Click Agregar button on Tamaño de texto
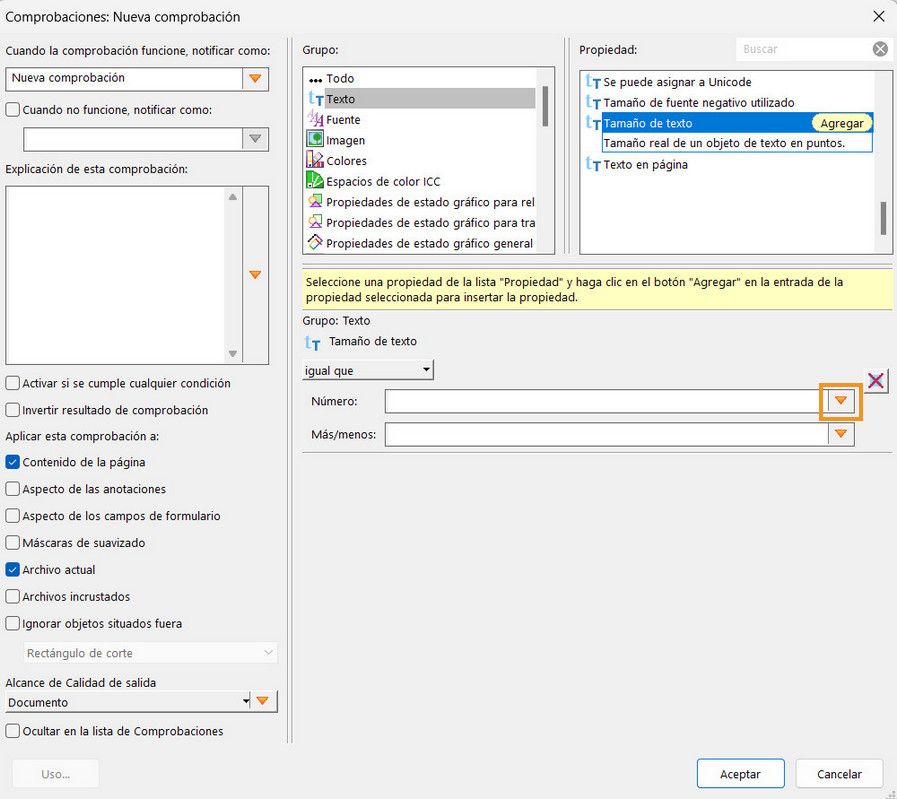Viewport: 897px width, 799px height. click(842, 123)
